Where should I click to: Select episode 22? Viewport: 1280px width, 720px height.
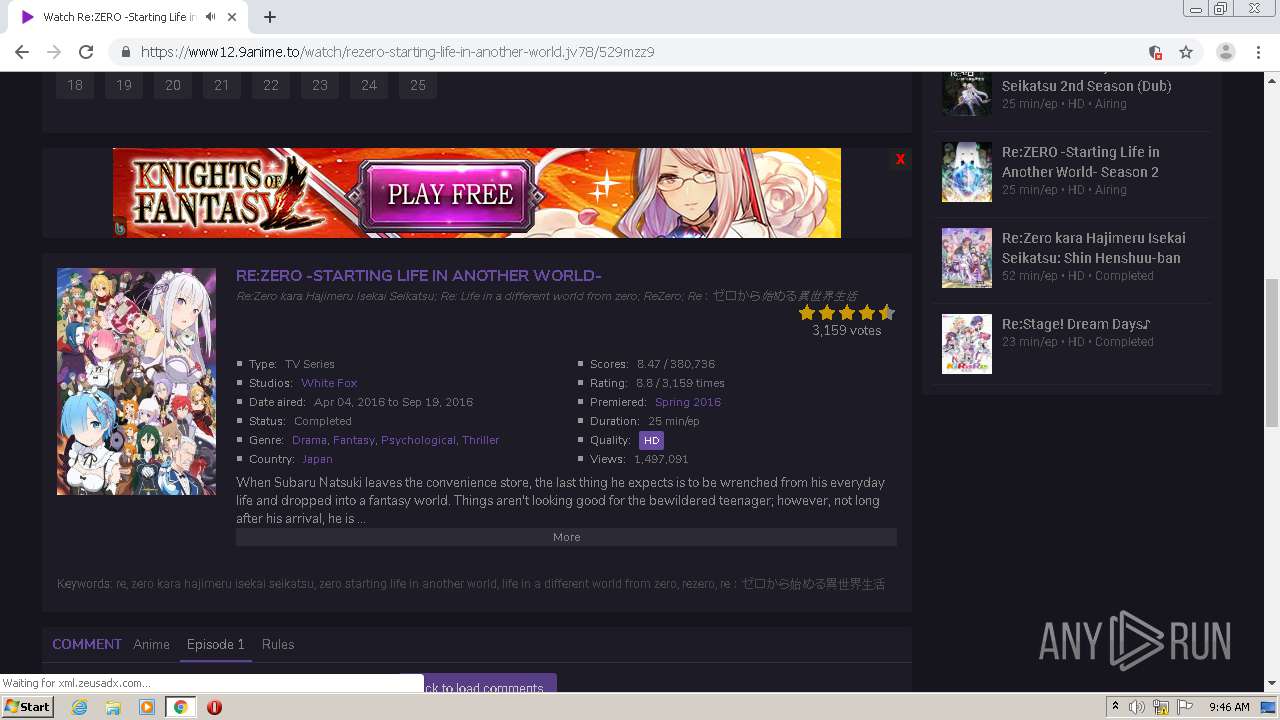(x=271, y=85)
